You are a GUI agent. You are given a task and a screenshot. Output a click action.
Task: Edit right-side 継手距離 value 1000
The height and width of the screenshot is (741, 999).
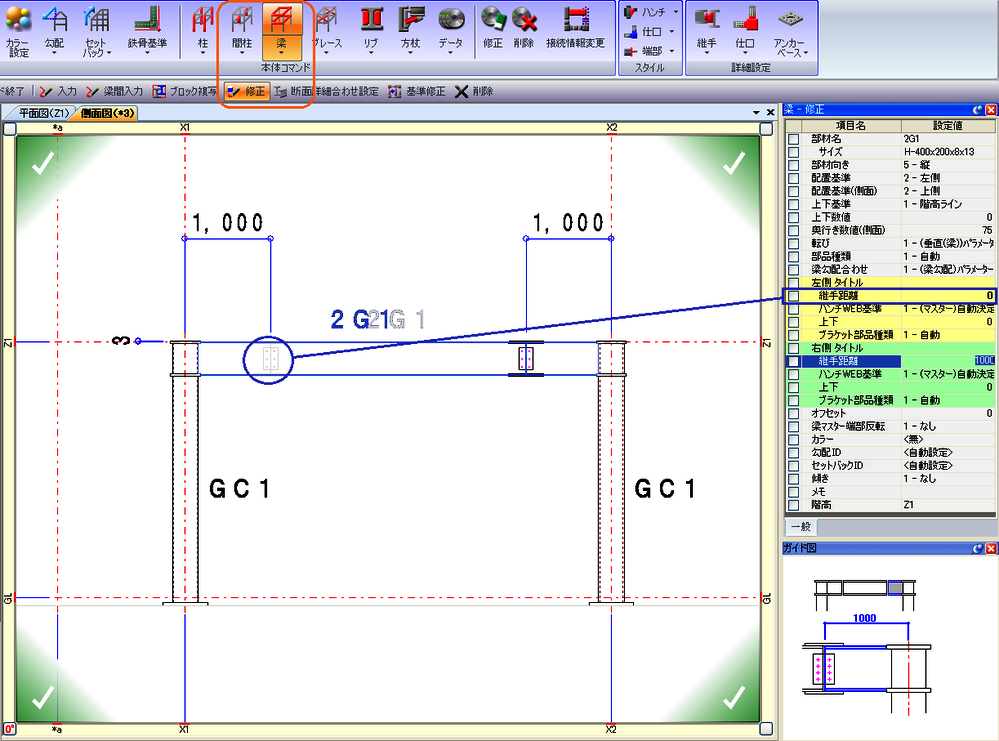click(949, 361)
